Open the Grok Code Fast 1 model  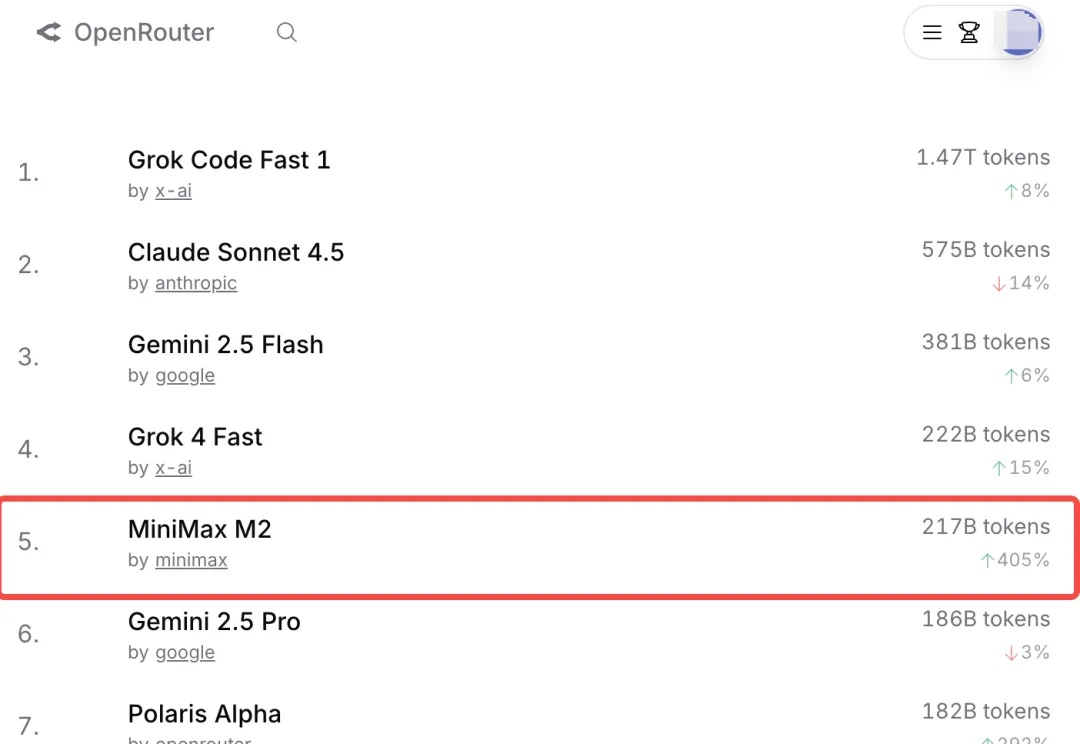(x=229, y=160)
